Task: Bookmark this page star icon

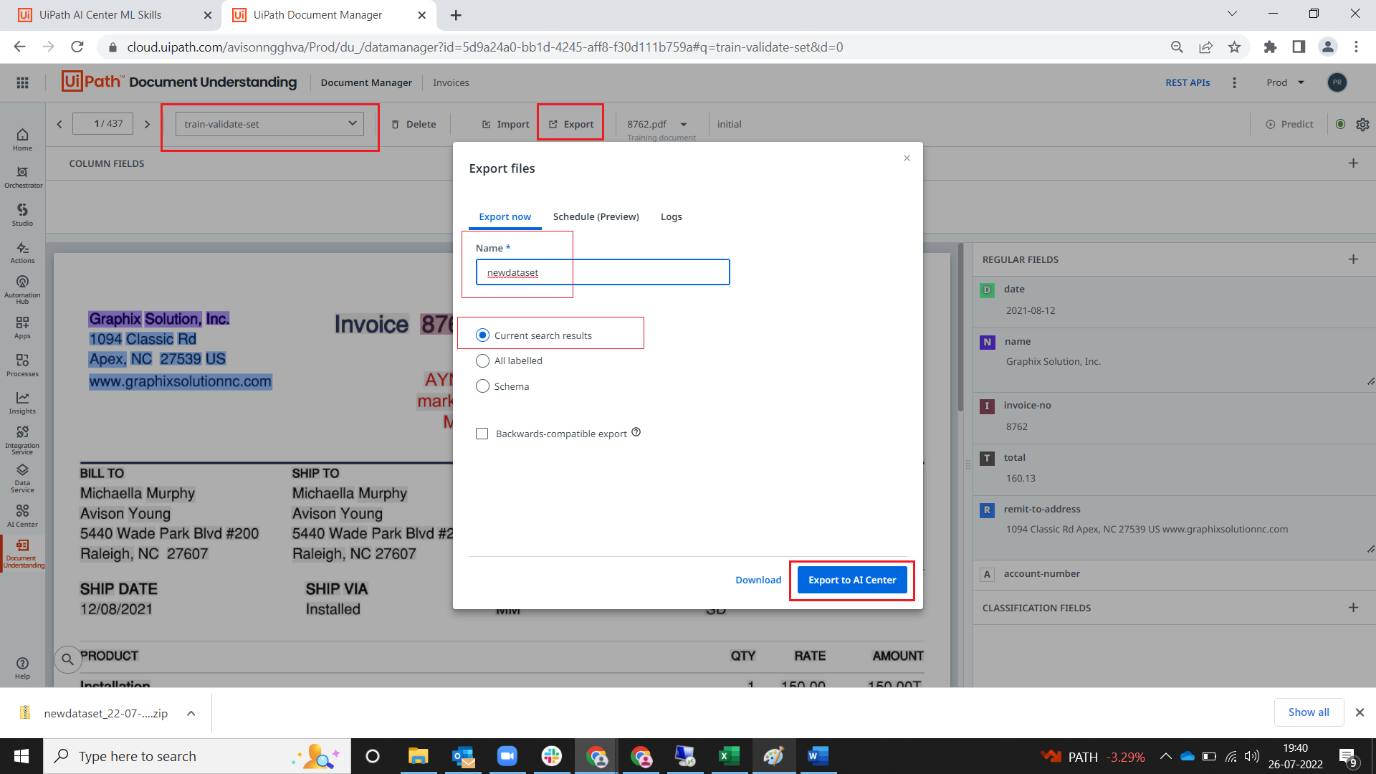Action: point(1234,47)
